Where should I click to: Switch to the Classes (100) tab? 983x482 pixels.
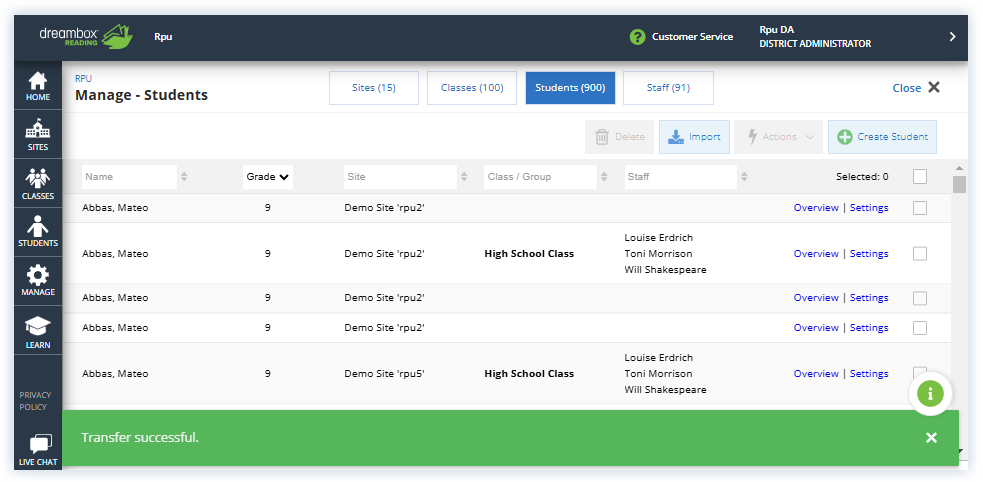tap(472, 88)
